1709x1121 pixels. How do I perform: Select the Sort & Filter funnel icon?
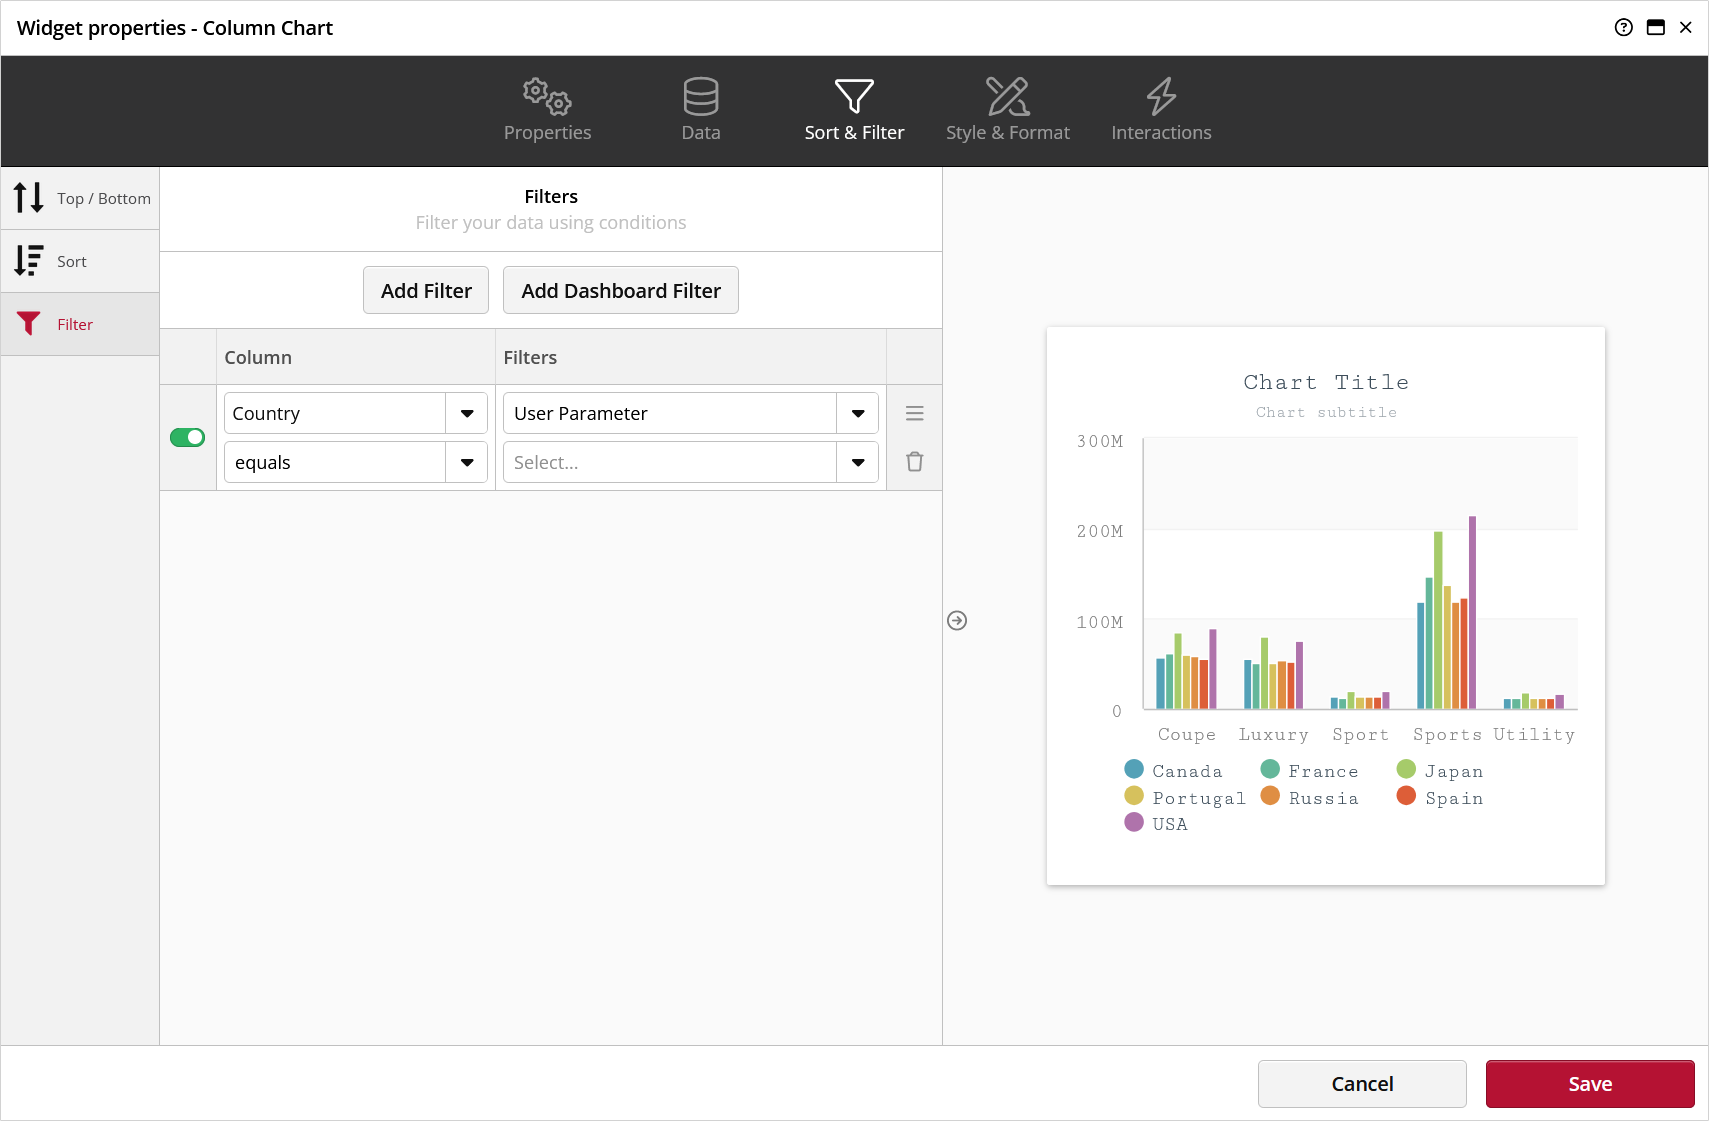(854, 96)
